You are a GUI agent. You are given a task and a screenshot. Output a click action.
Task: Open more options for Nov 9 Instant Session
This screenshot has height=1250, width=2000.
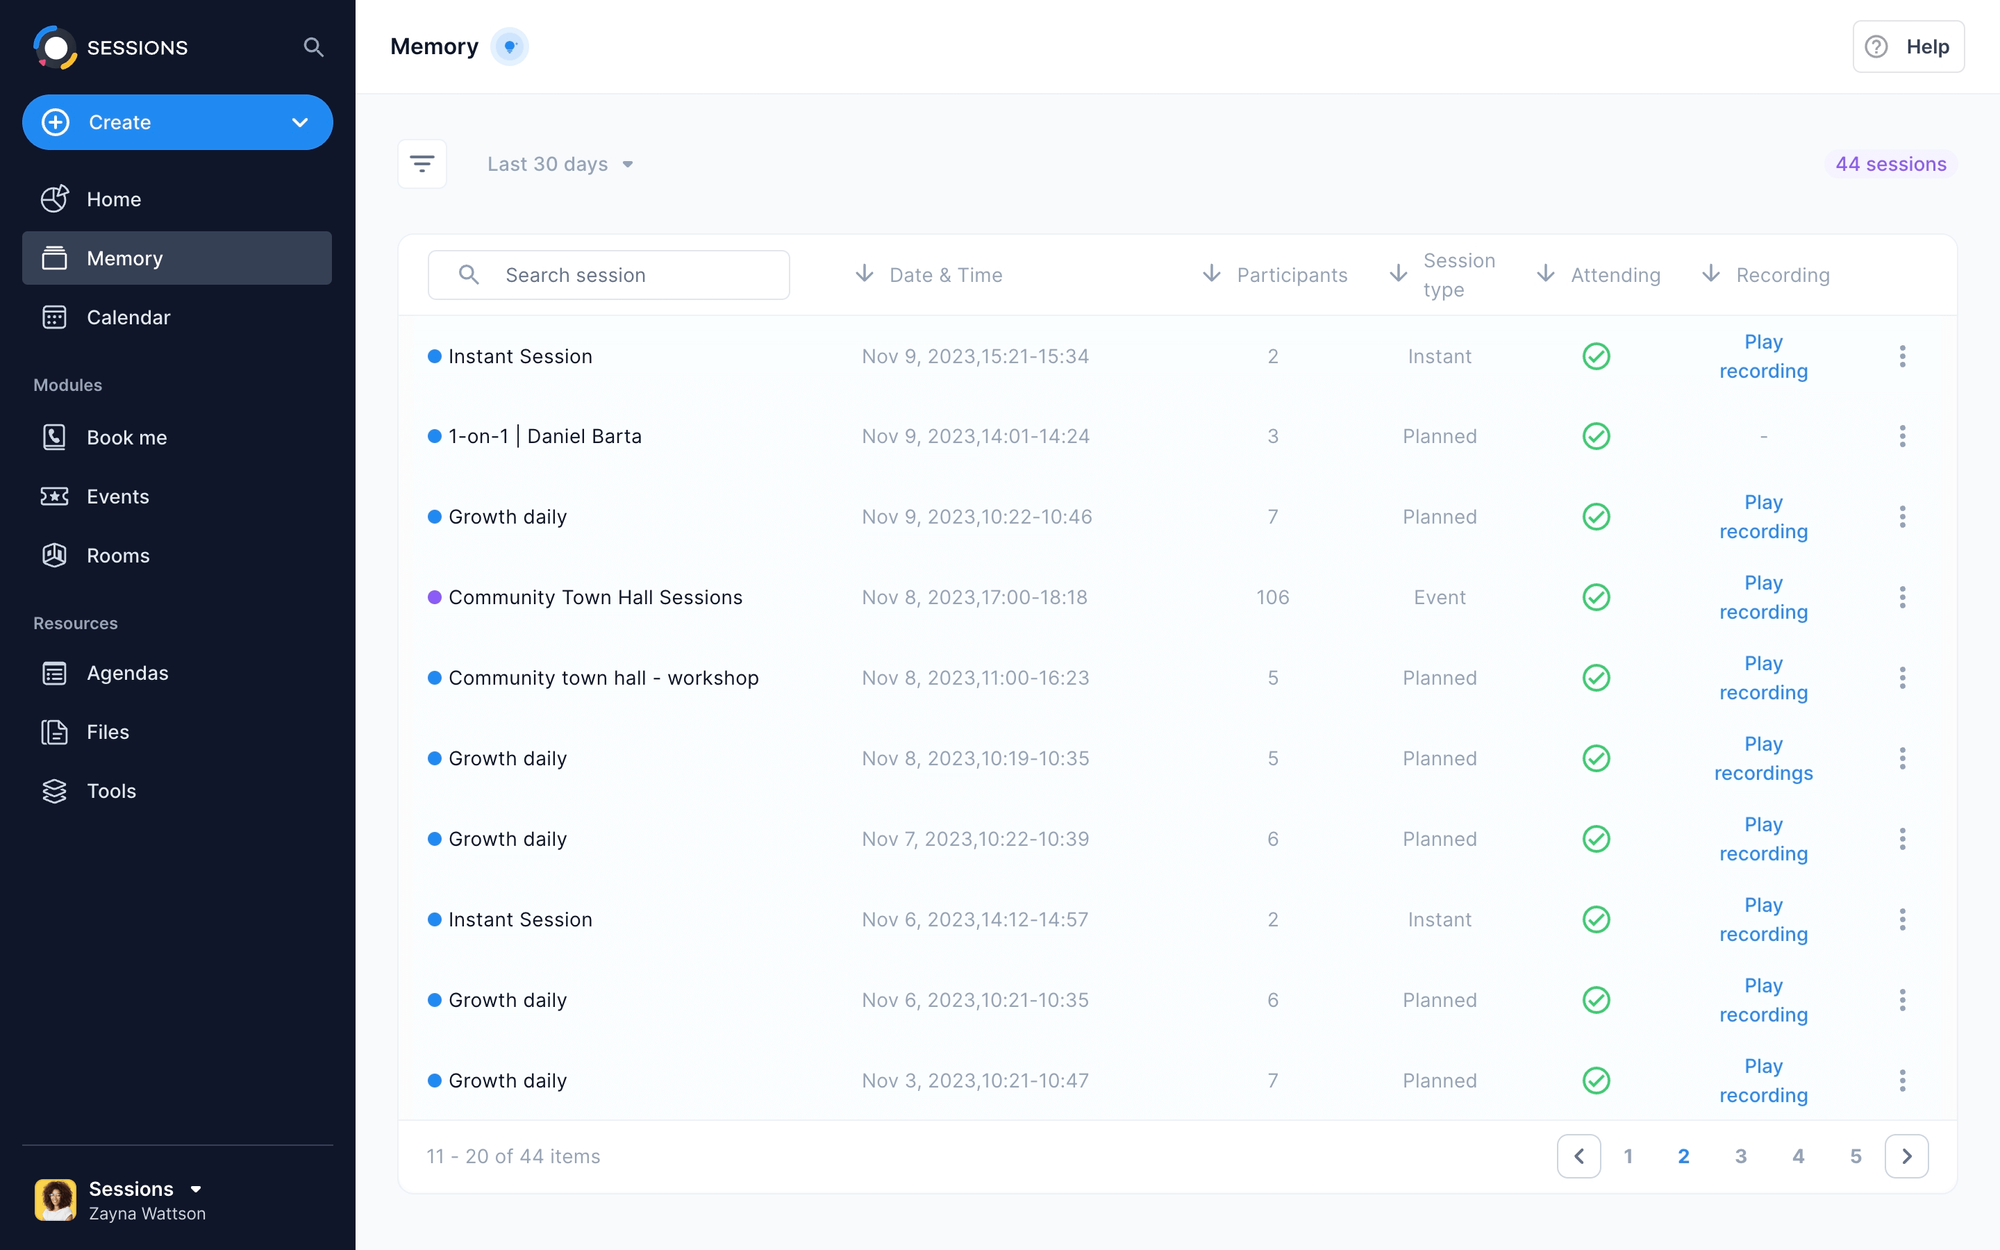coord(1902,357)
